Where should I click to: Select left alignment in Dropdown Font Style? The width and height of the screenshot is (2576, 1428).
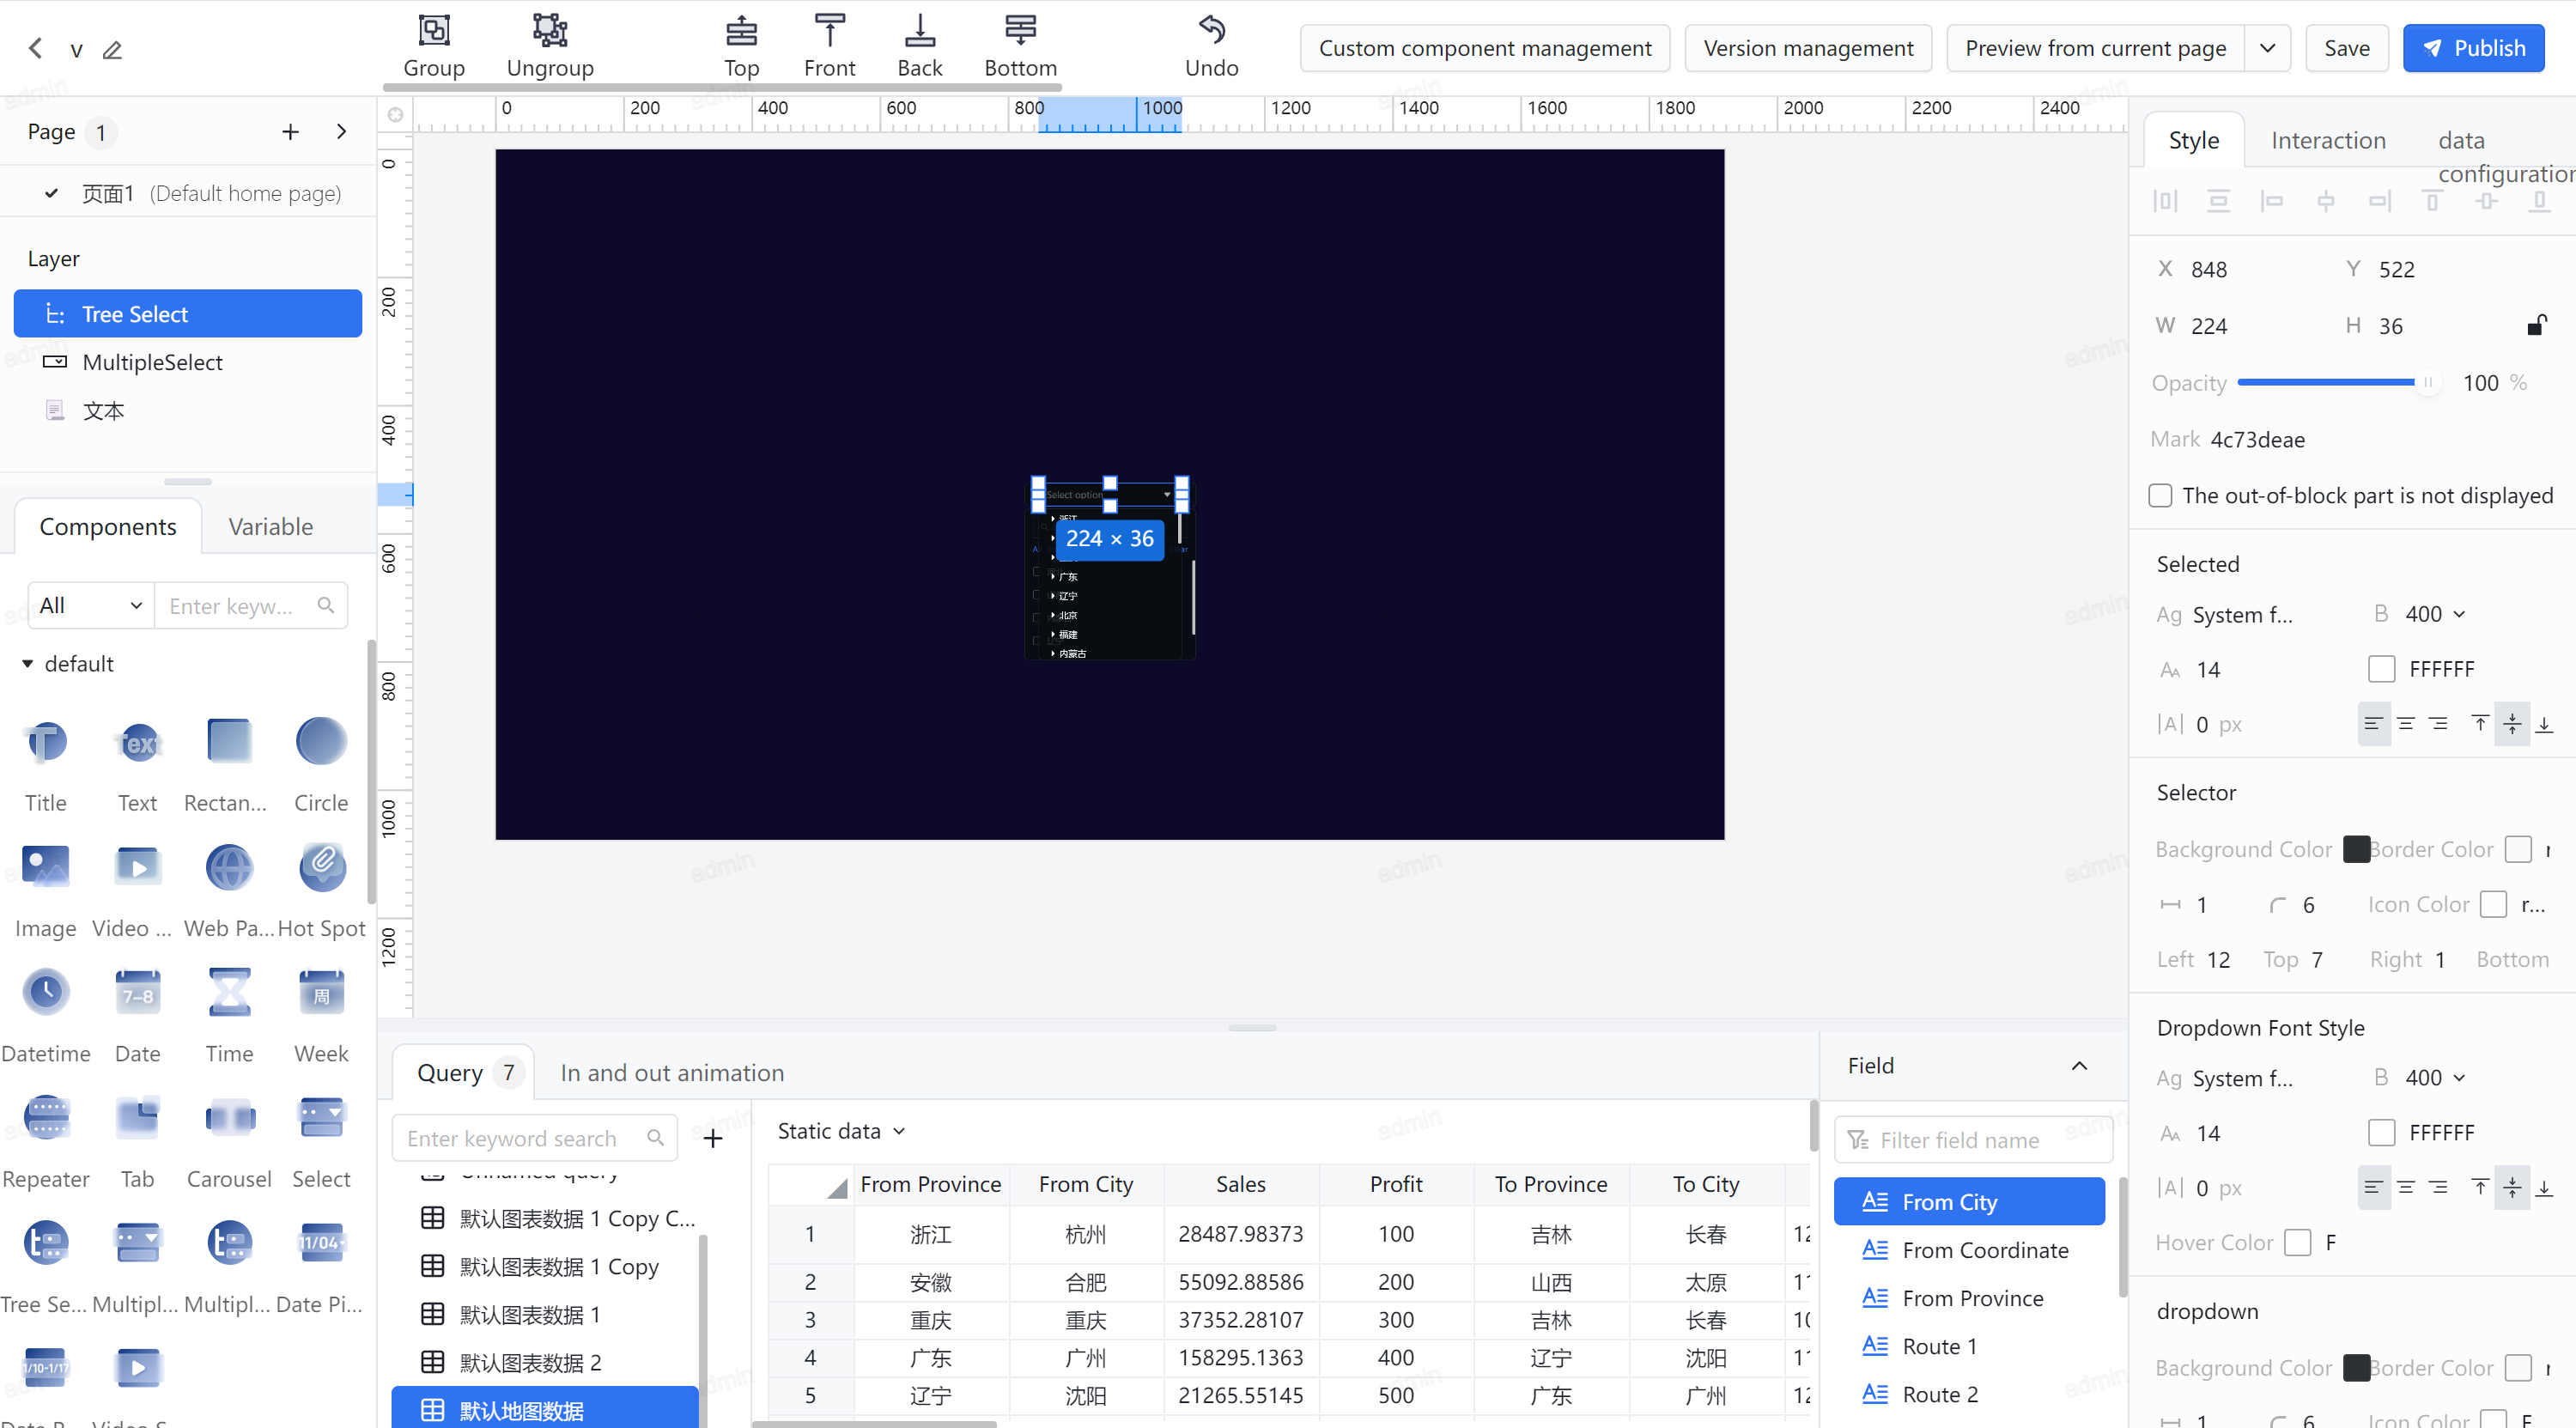tap(2373, 1188)
